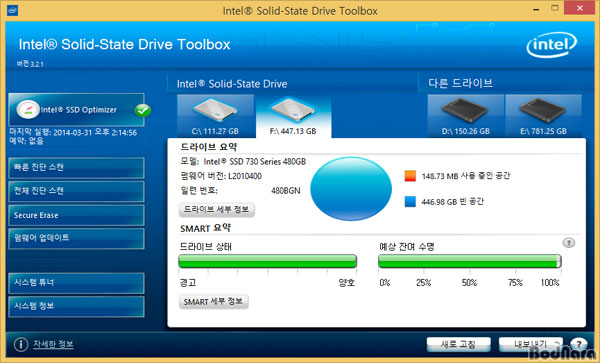
Task: Maximize the Toolbox window
Action: click(x=555, y=8)
